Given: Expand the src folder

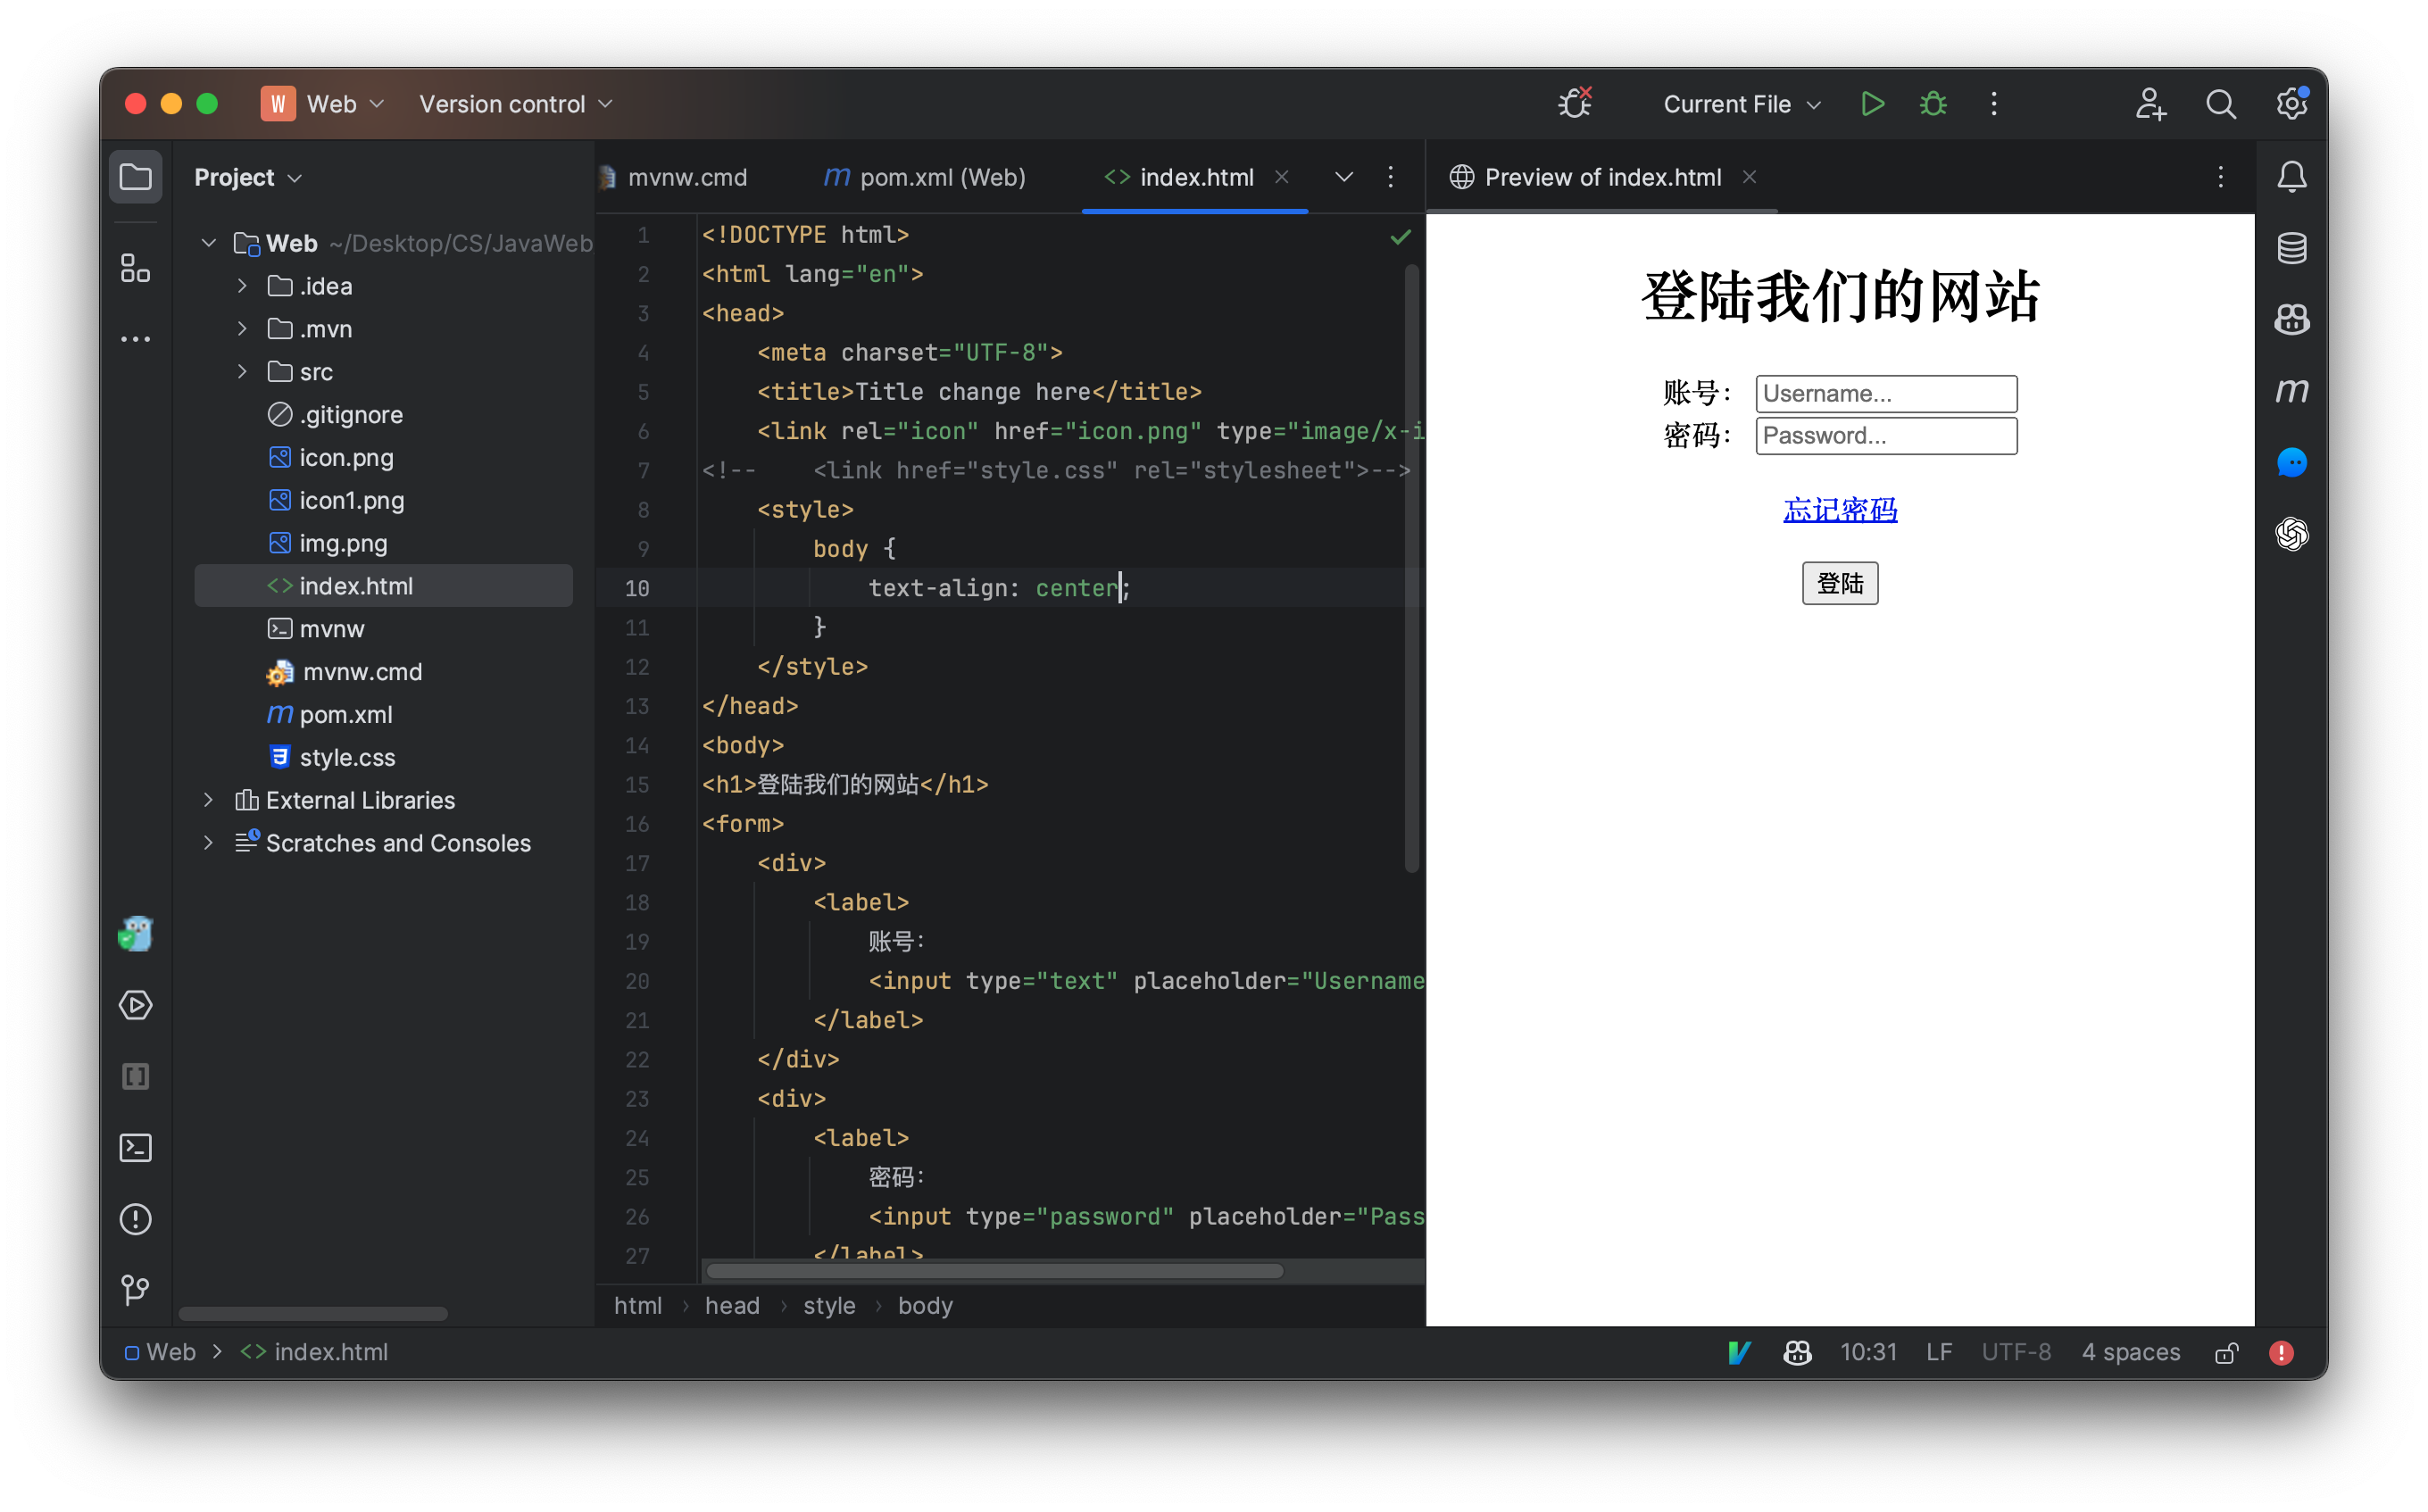Looking at the screenshot, I should pyautogui.click(x=241, y=371).
